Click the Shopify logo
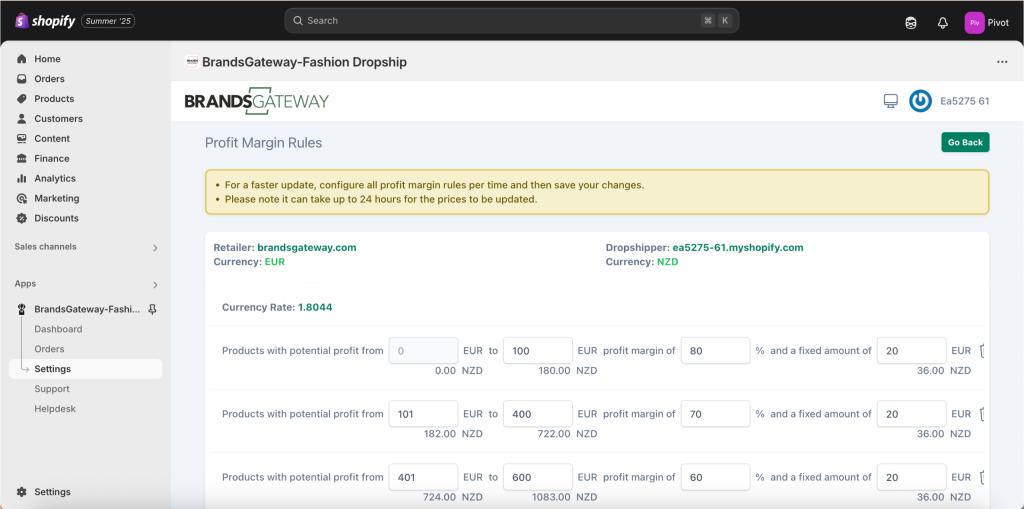 [46, 21]
